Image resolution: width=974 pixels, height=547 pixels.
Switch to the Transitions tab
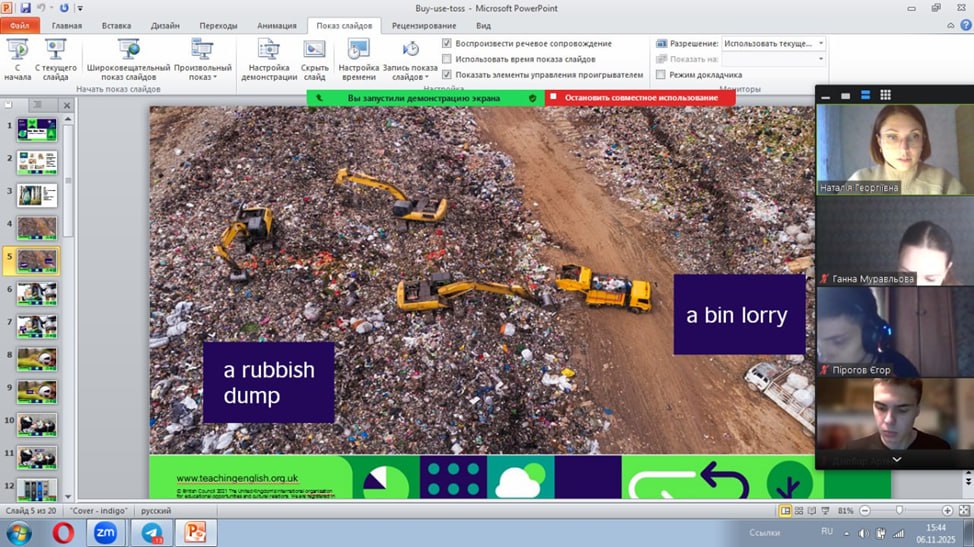(x=218, y=25)
